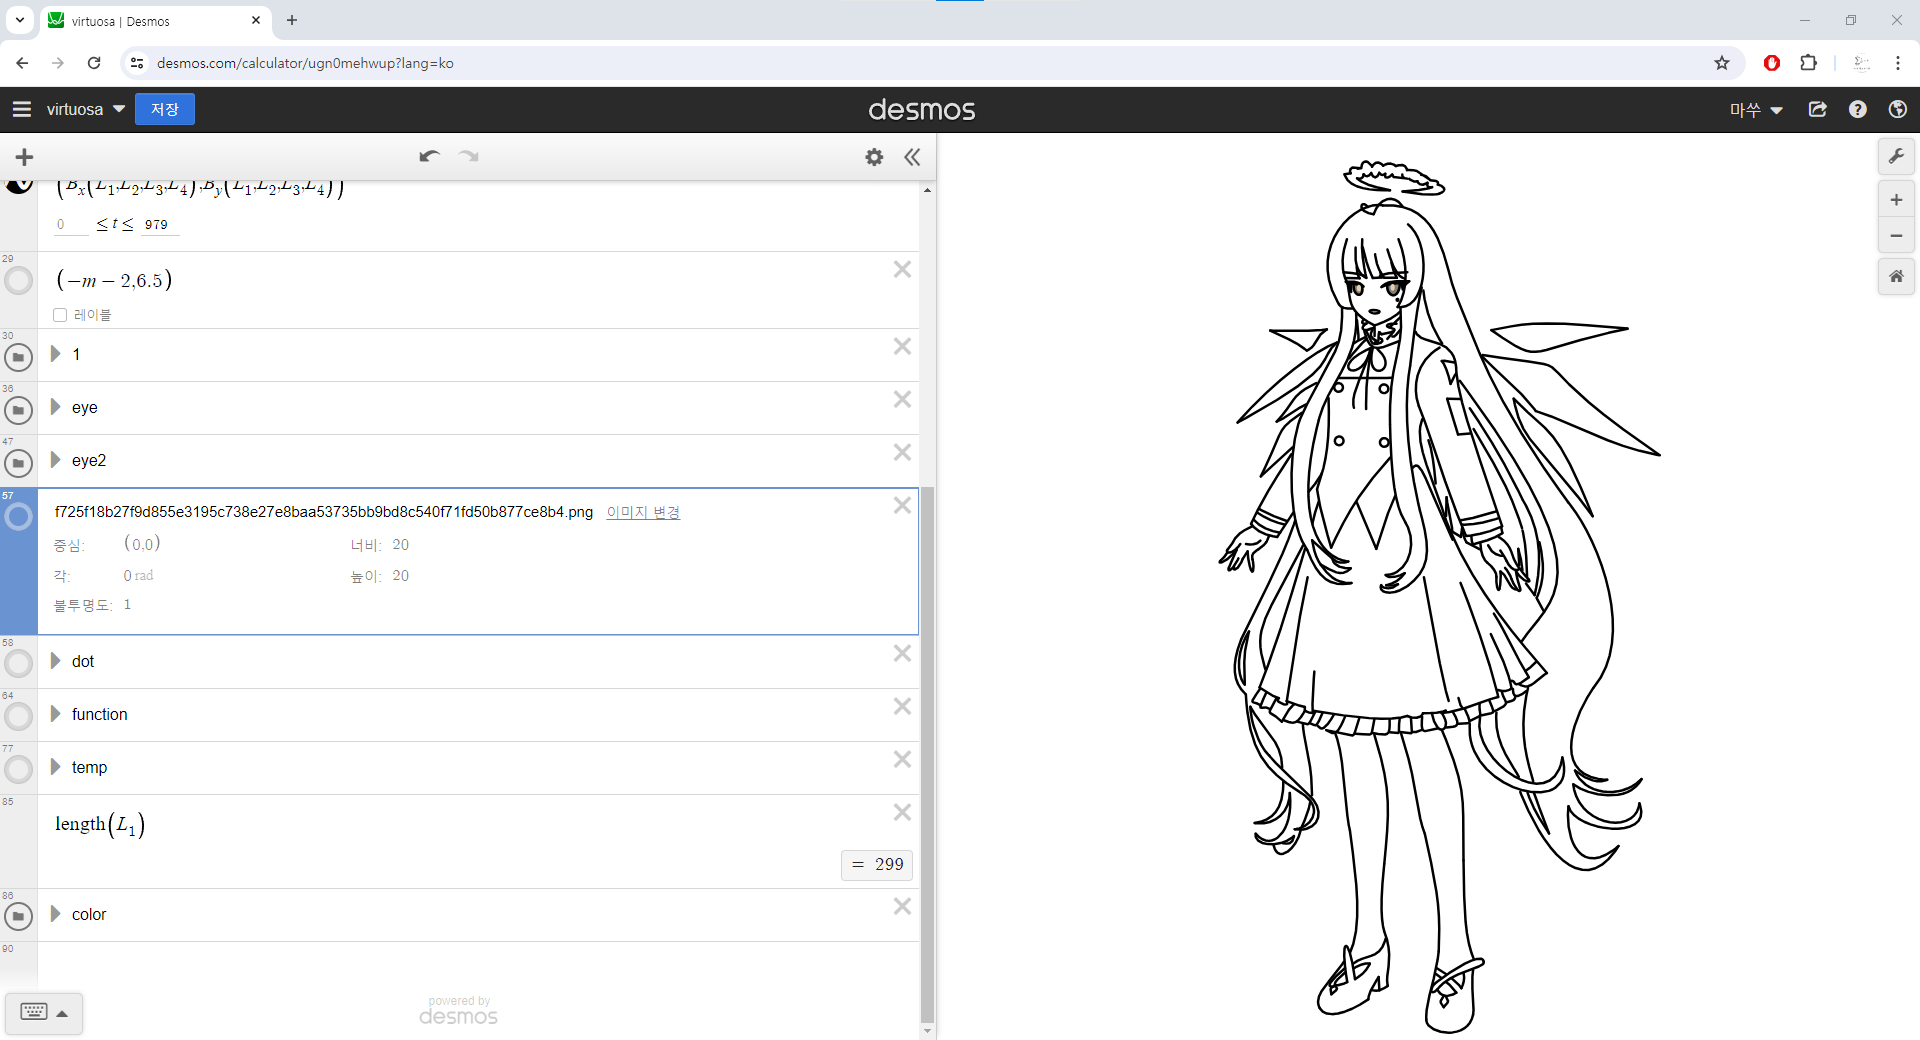Click the change image link

(x=643, y=512)
